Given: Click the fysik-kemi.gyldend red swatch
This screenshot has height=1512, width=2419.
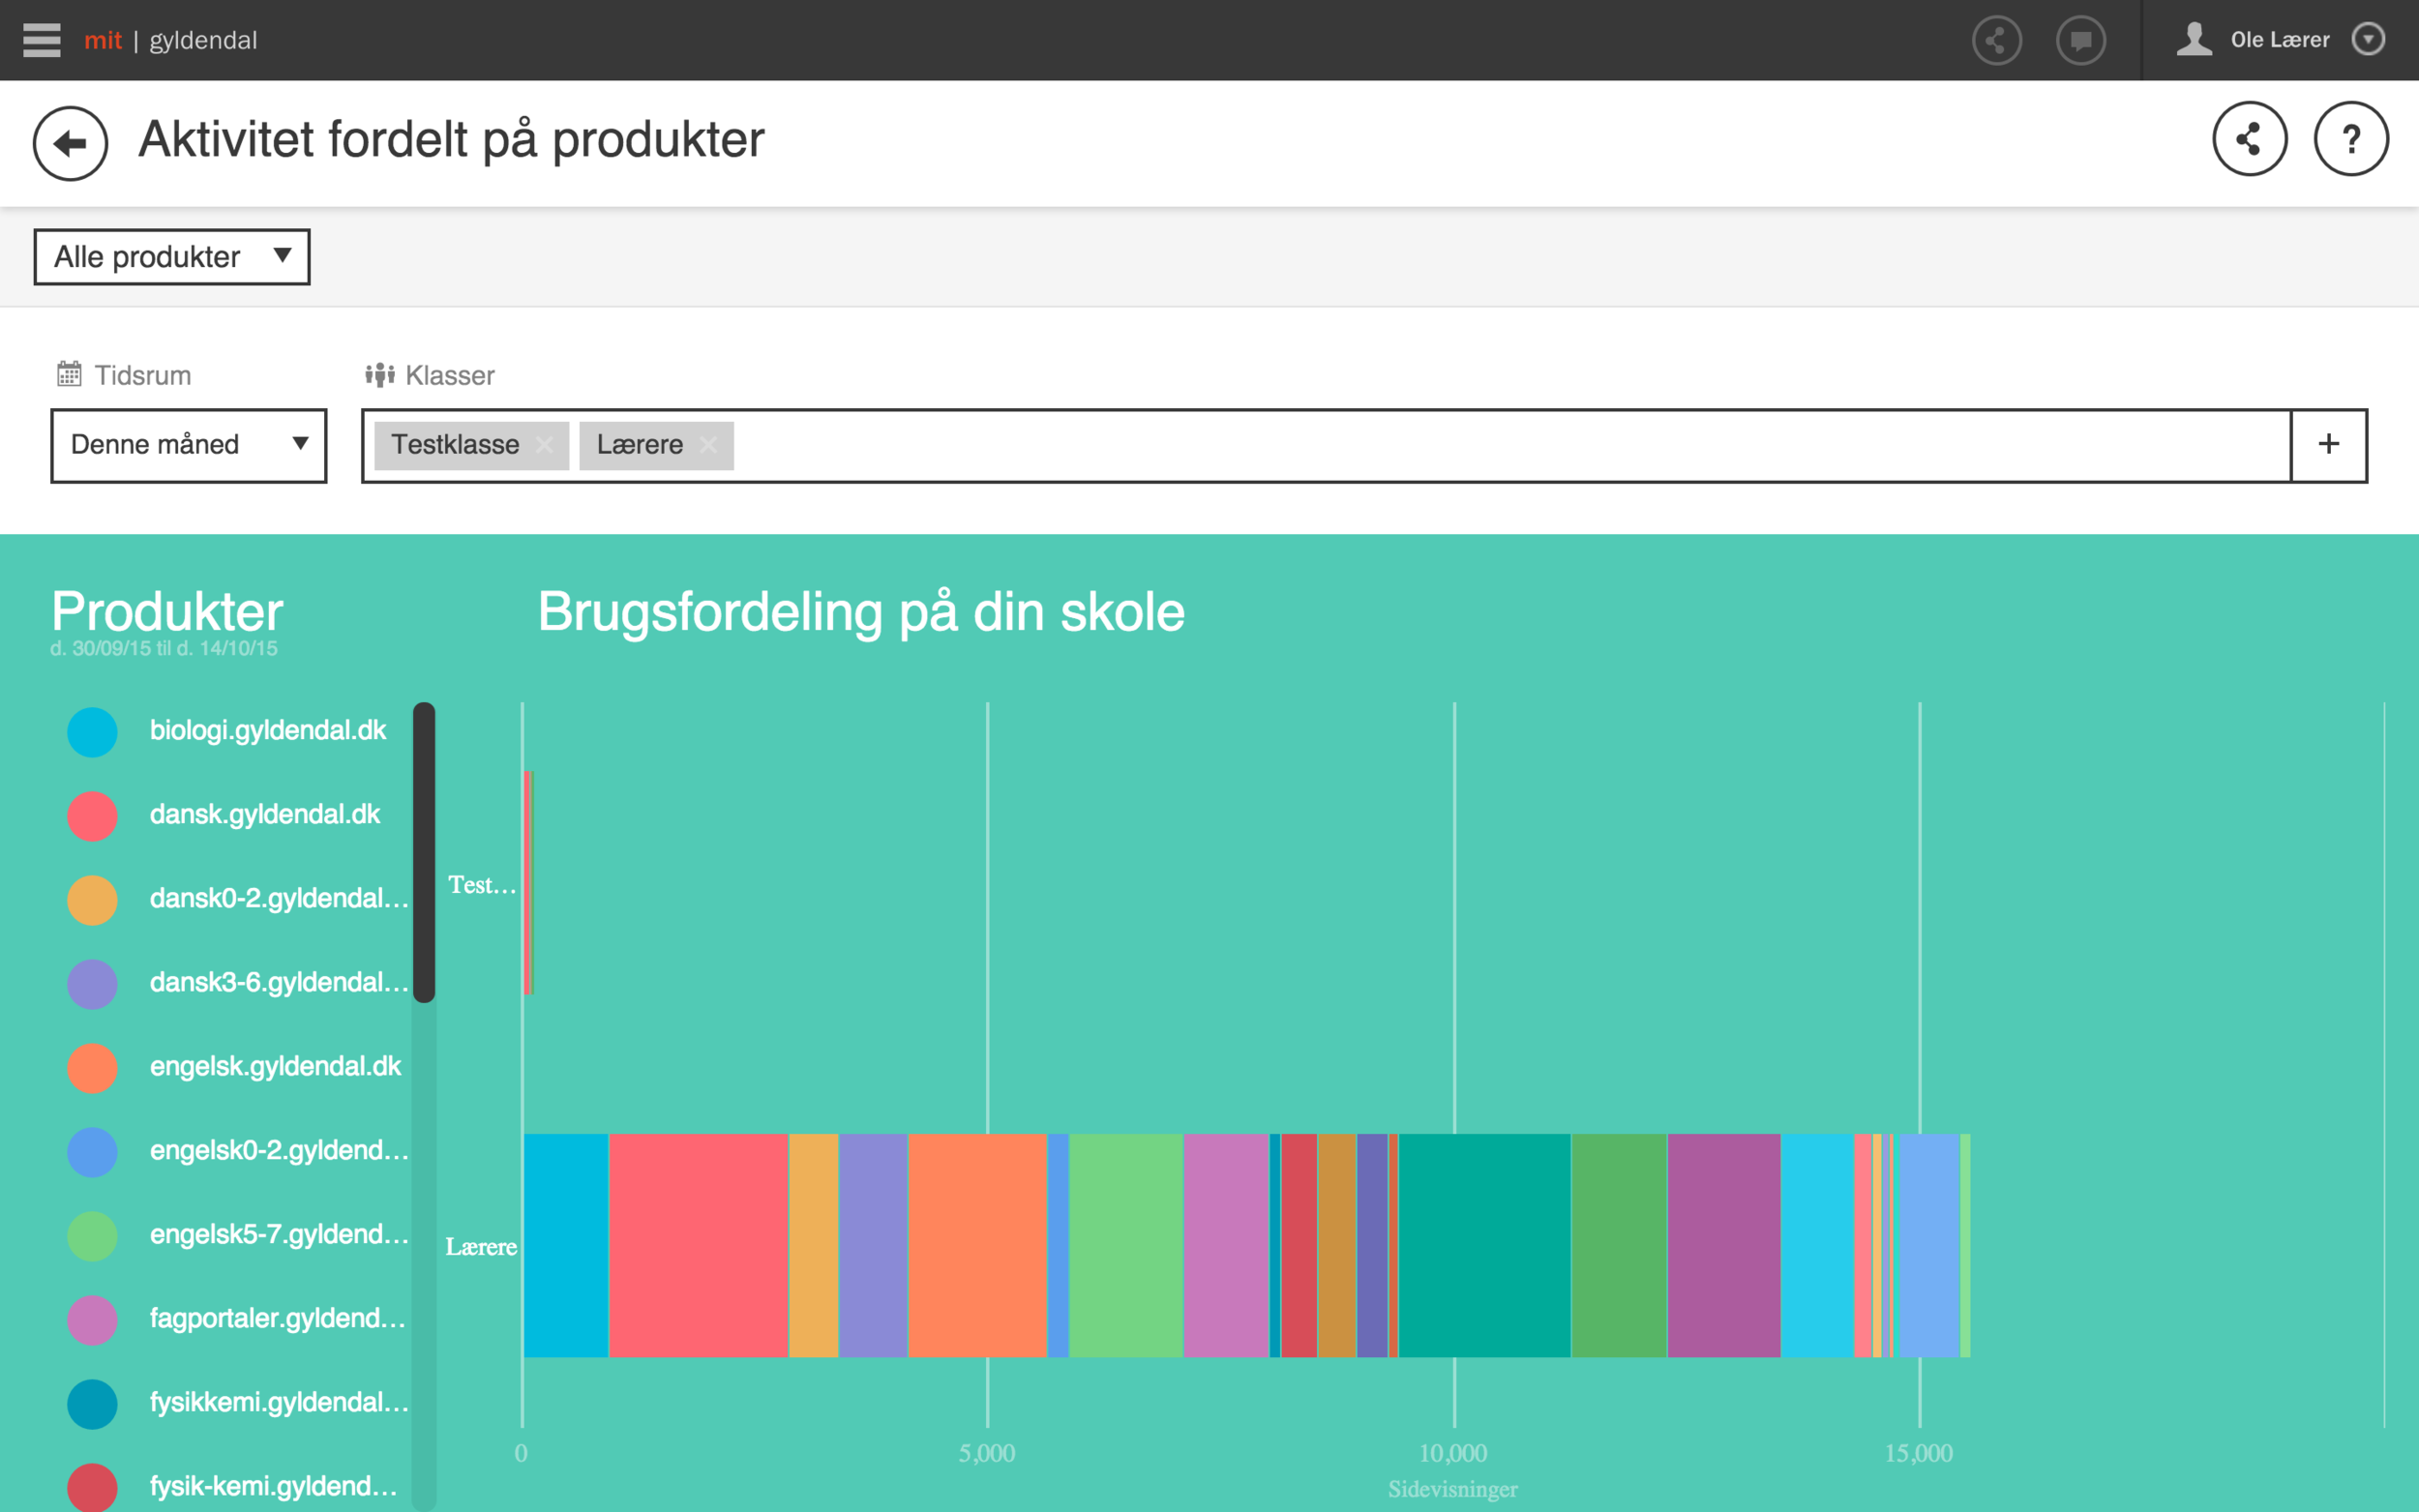Looking at the screenshot, I should pos(92,1488).
